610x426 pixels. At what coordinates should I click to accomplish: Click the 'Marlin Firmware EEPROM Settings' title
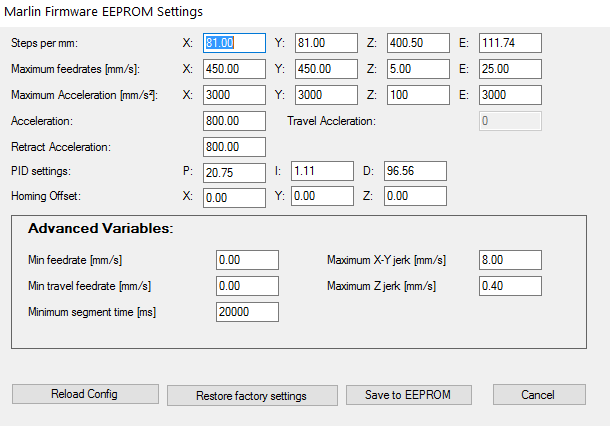[x=103, y=12]
